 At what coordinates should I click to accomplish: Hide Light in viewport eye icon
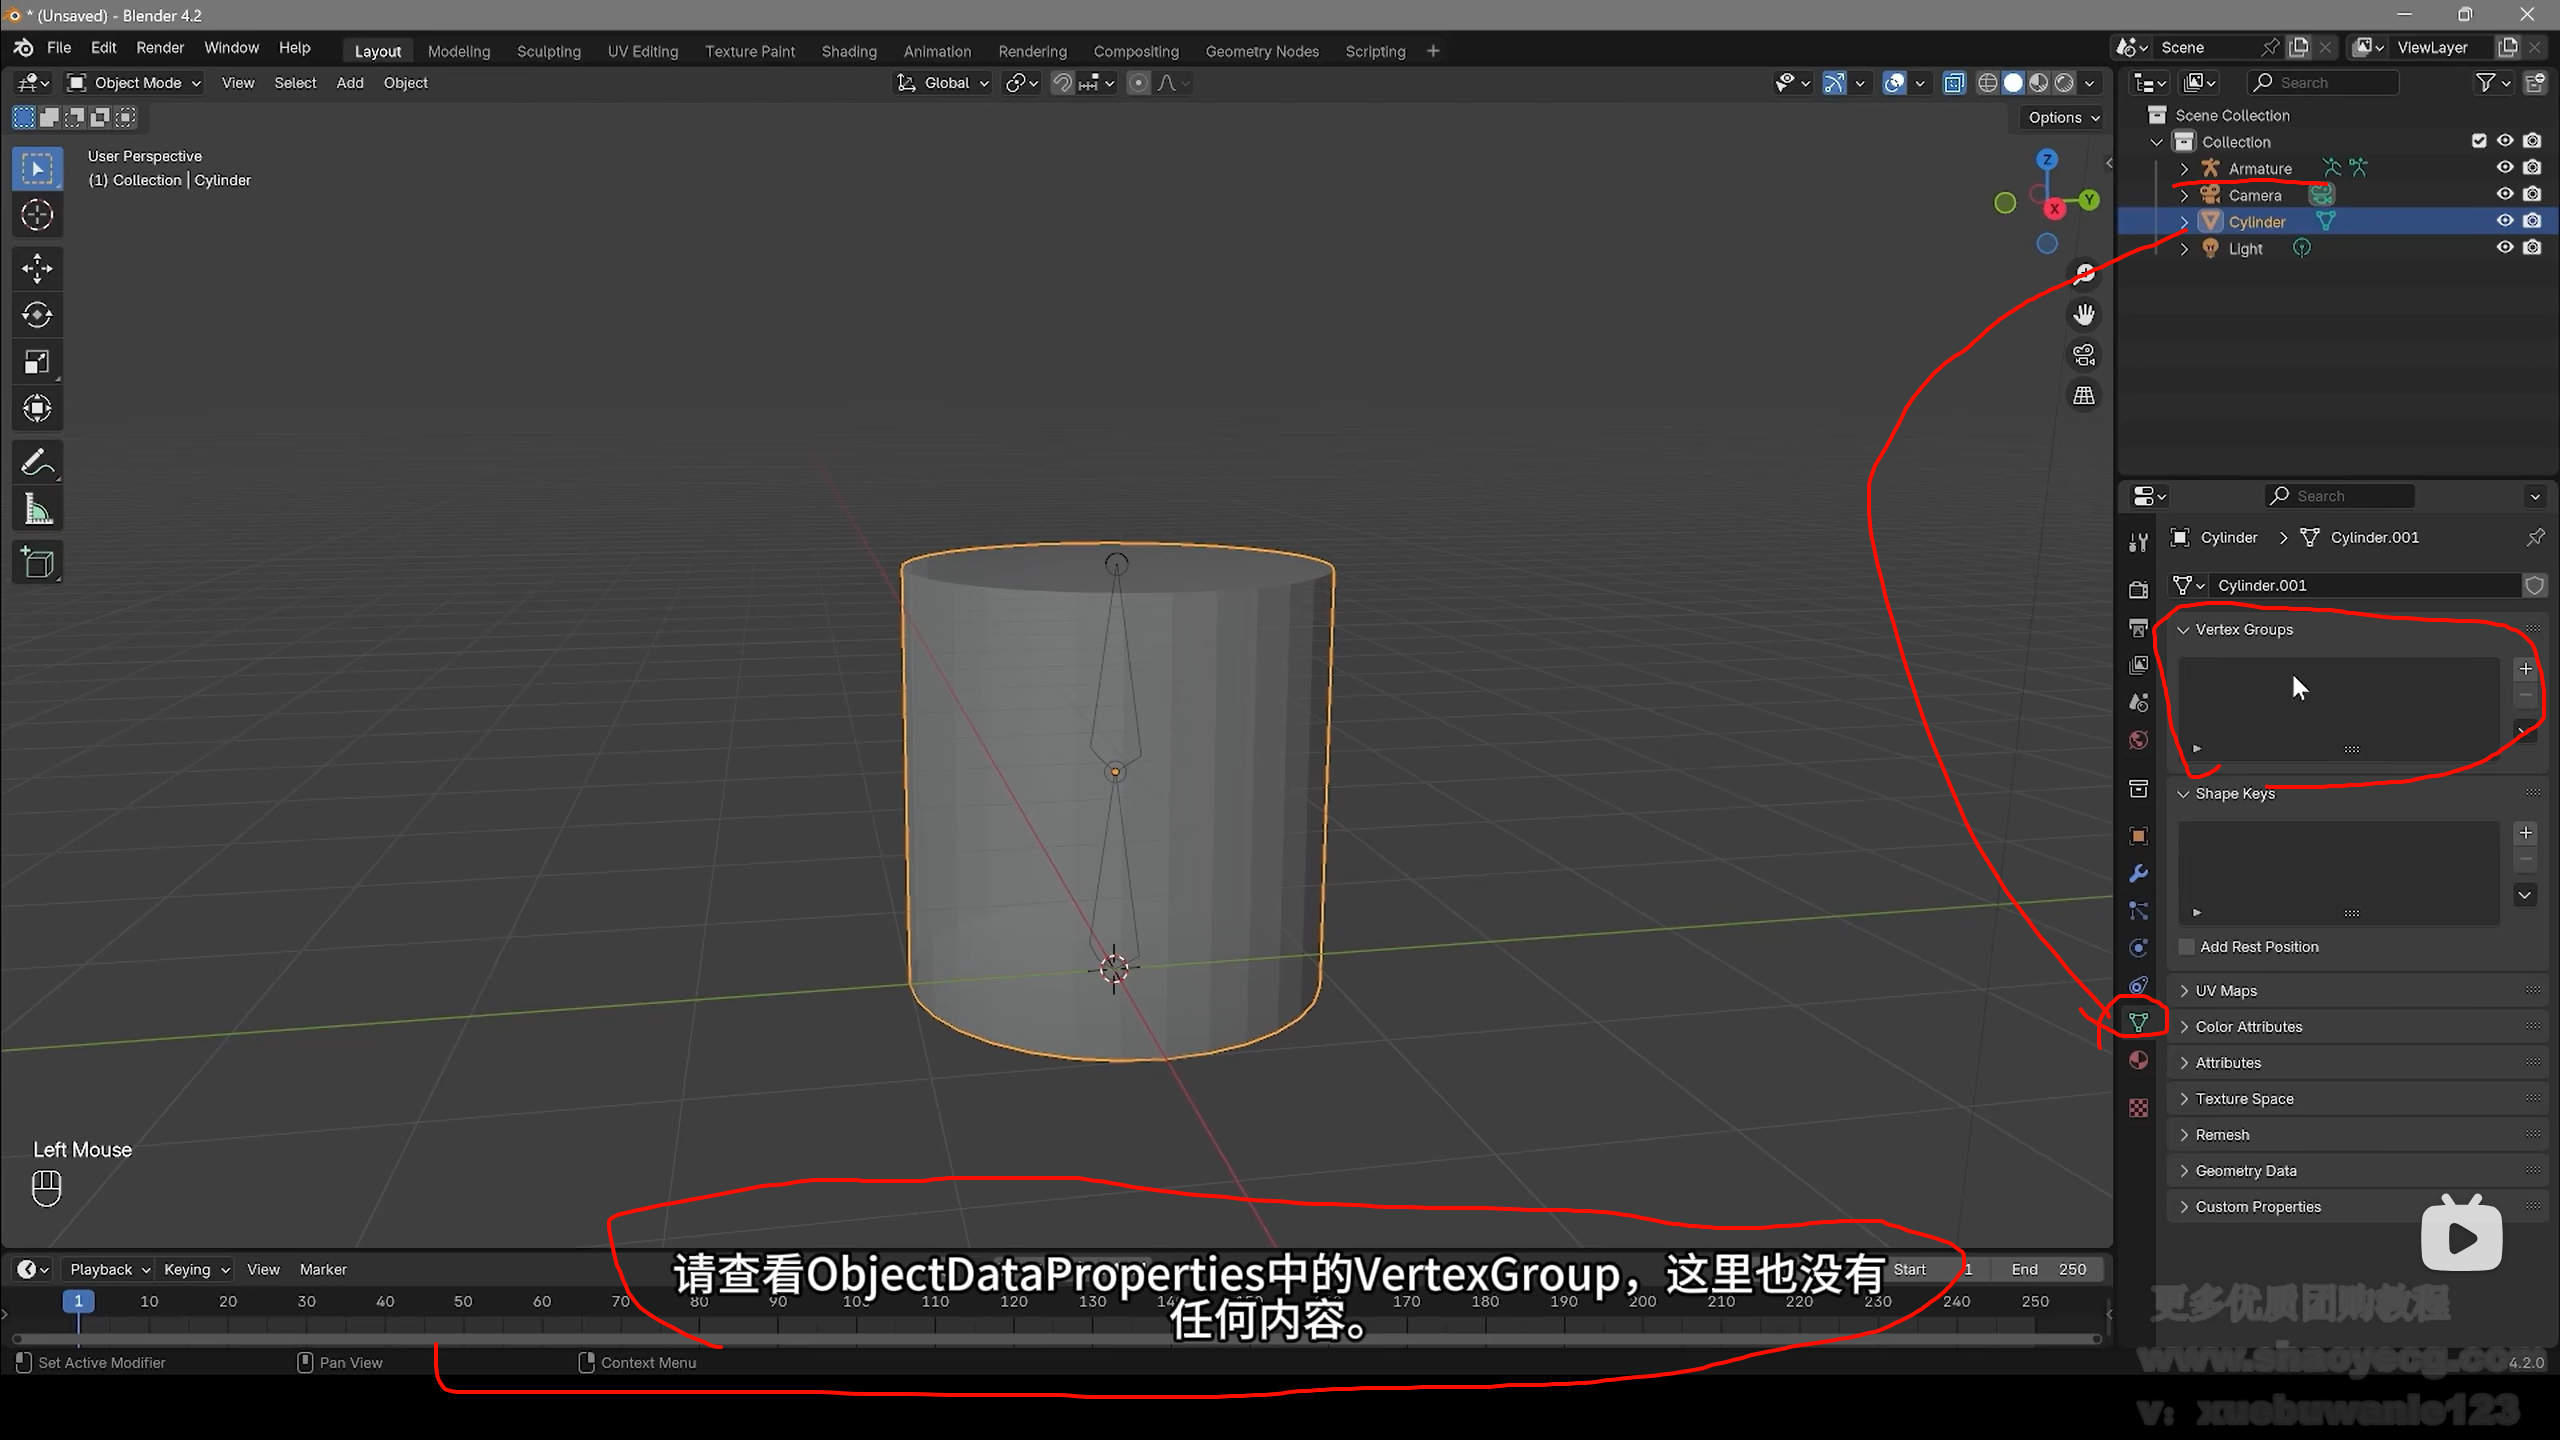tap(2505, 248)
